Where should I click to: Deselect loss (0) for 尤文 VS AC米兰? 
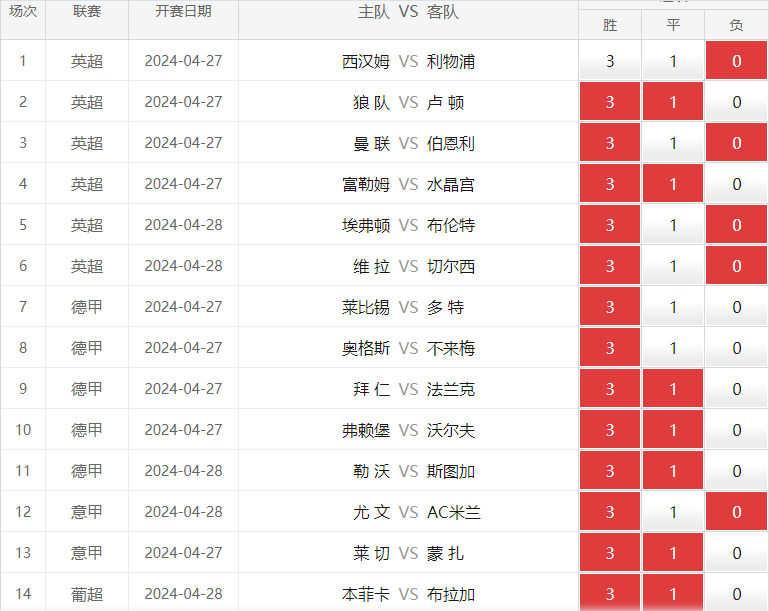(737, 512)
